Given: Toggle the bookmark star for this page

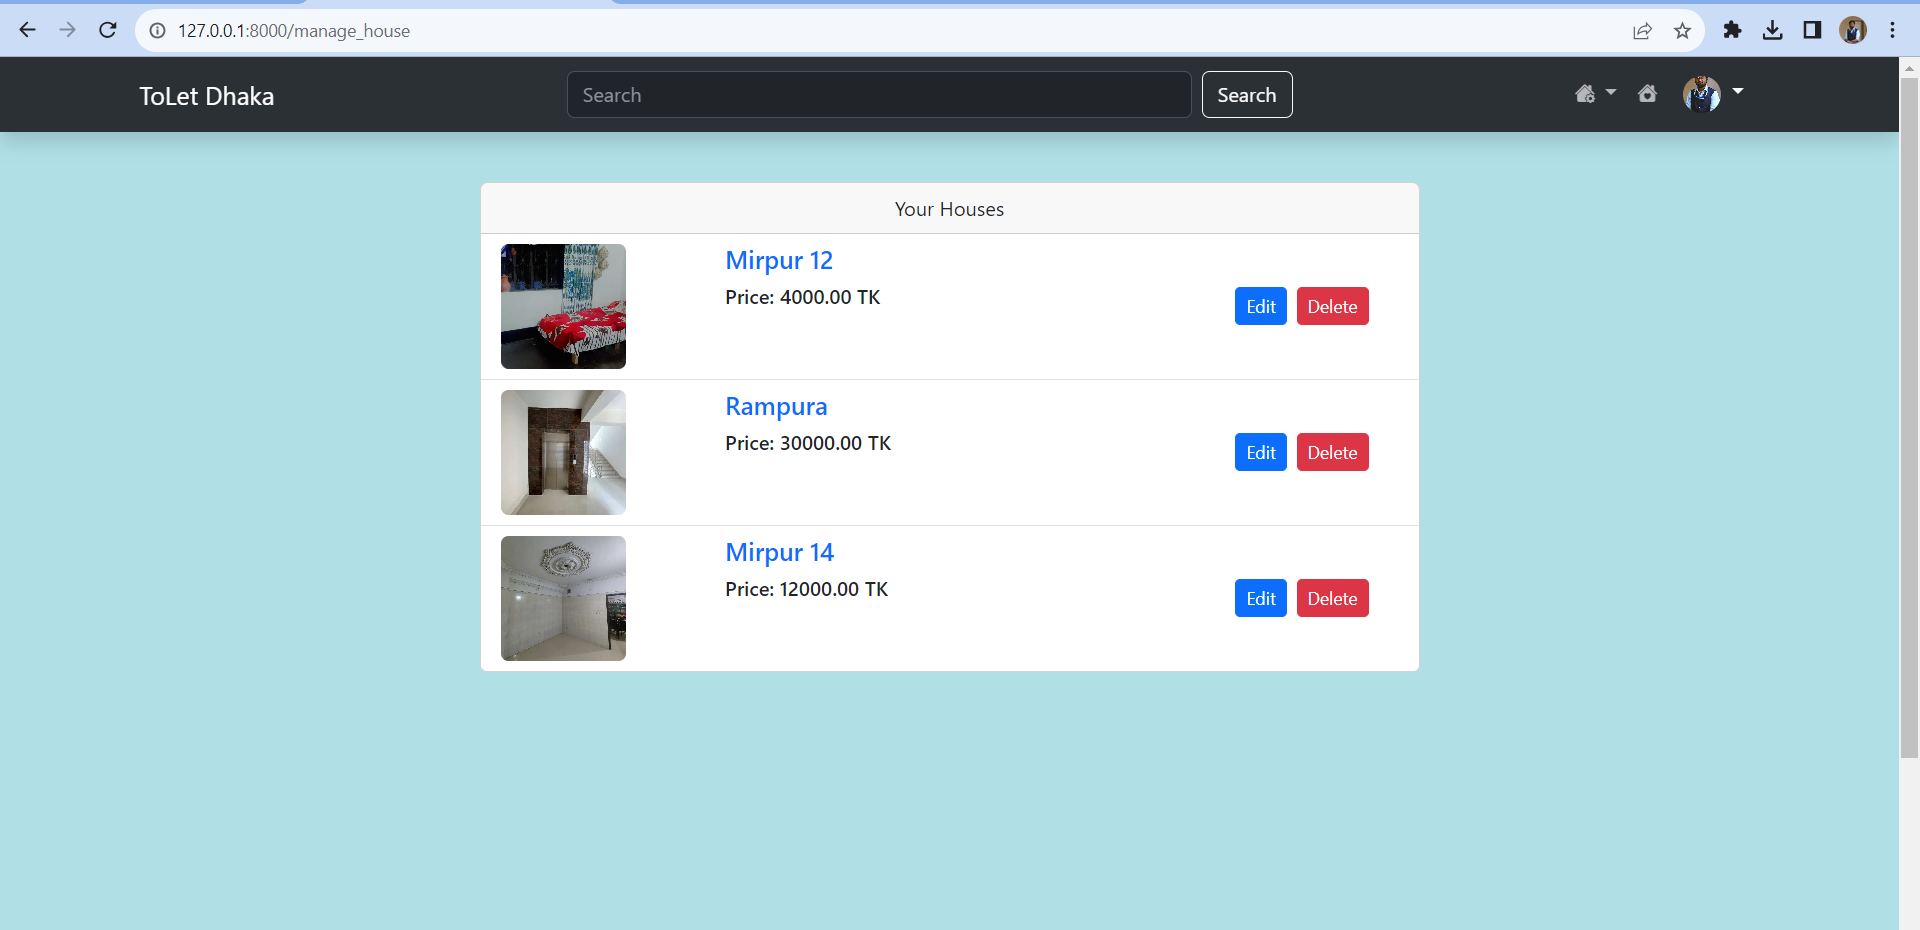Looking at the screenshot, I should (1683, 31).
